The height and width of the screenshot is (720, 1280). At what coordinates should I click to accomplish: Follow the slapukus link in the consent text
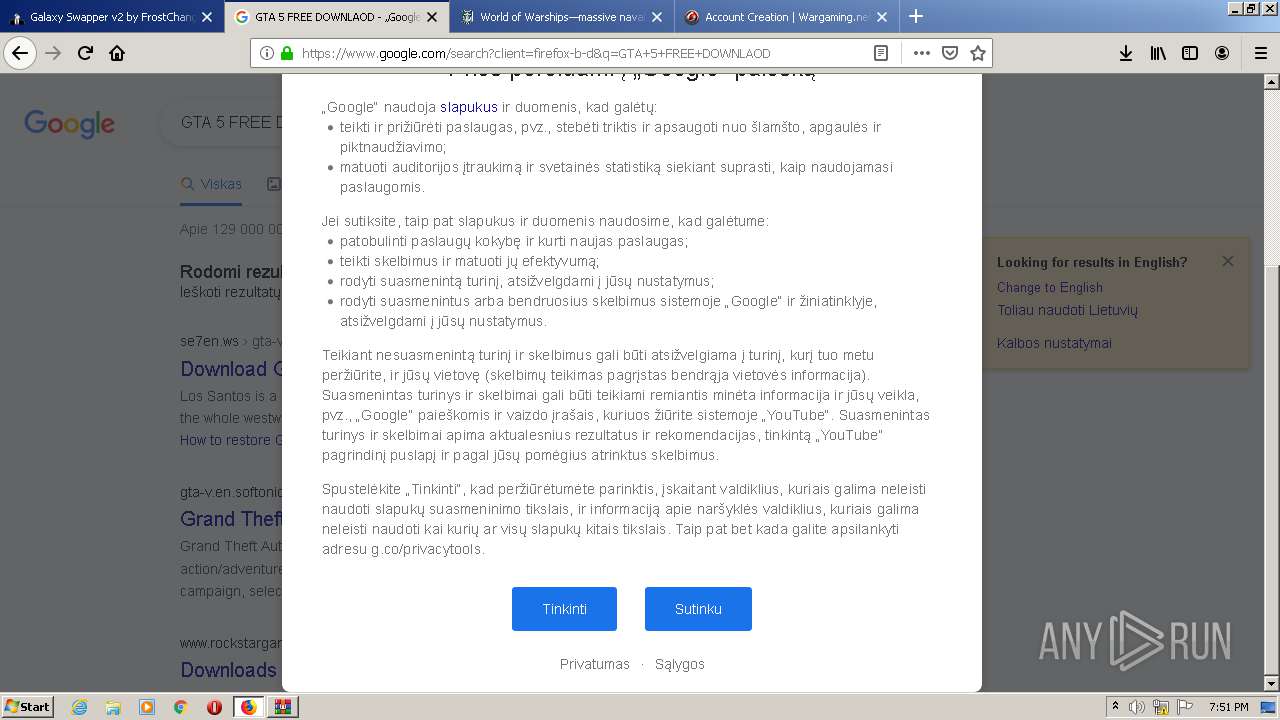(469, 107)
